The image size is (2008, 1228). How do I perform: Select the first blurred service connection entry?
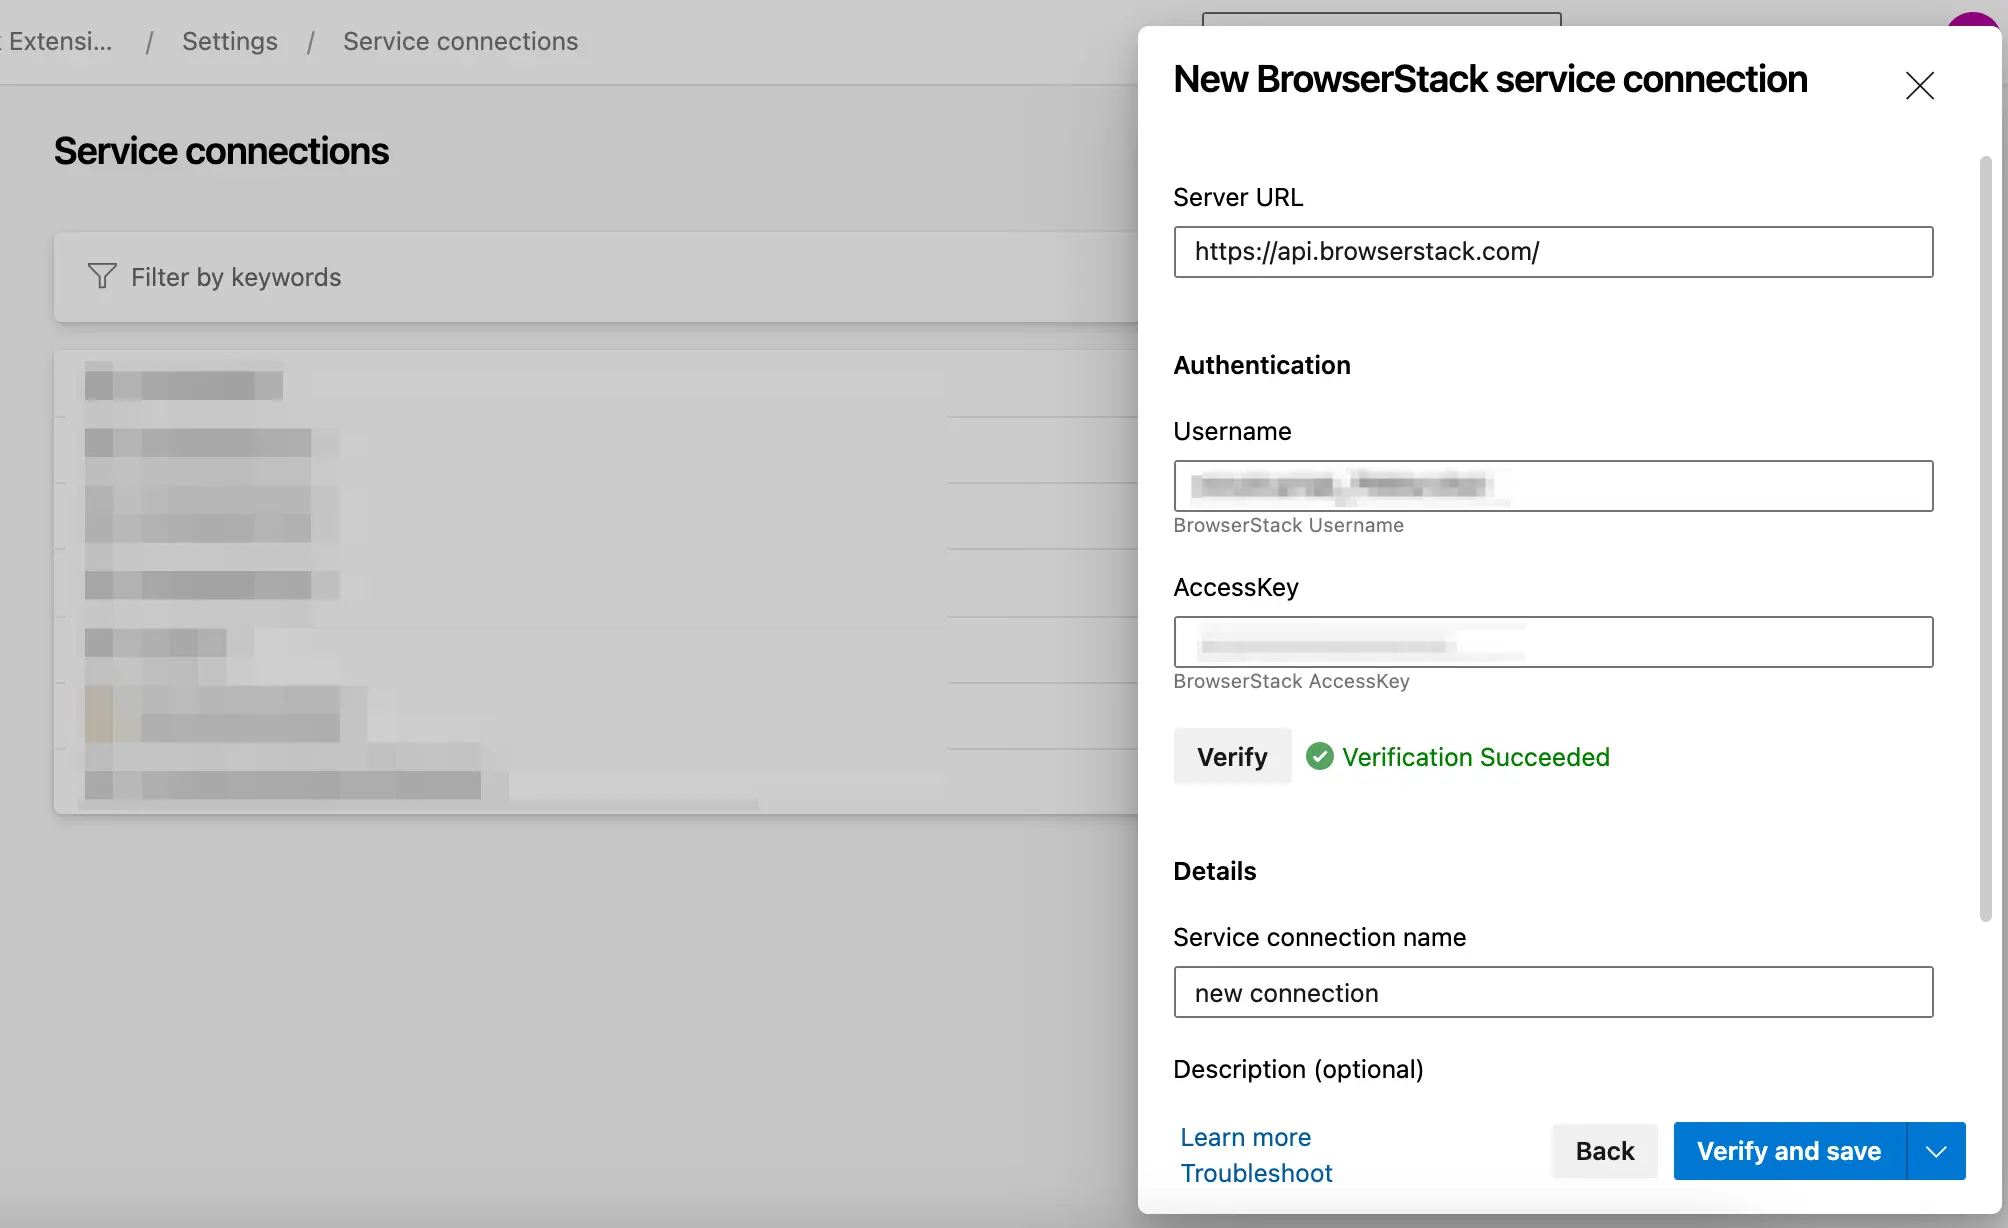[184, 385]
